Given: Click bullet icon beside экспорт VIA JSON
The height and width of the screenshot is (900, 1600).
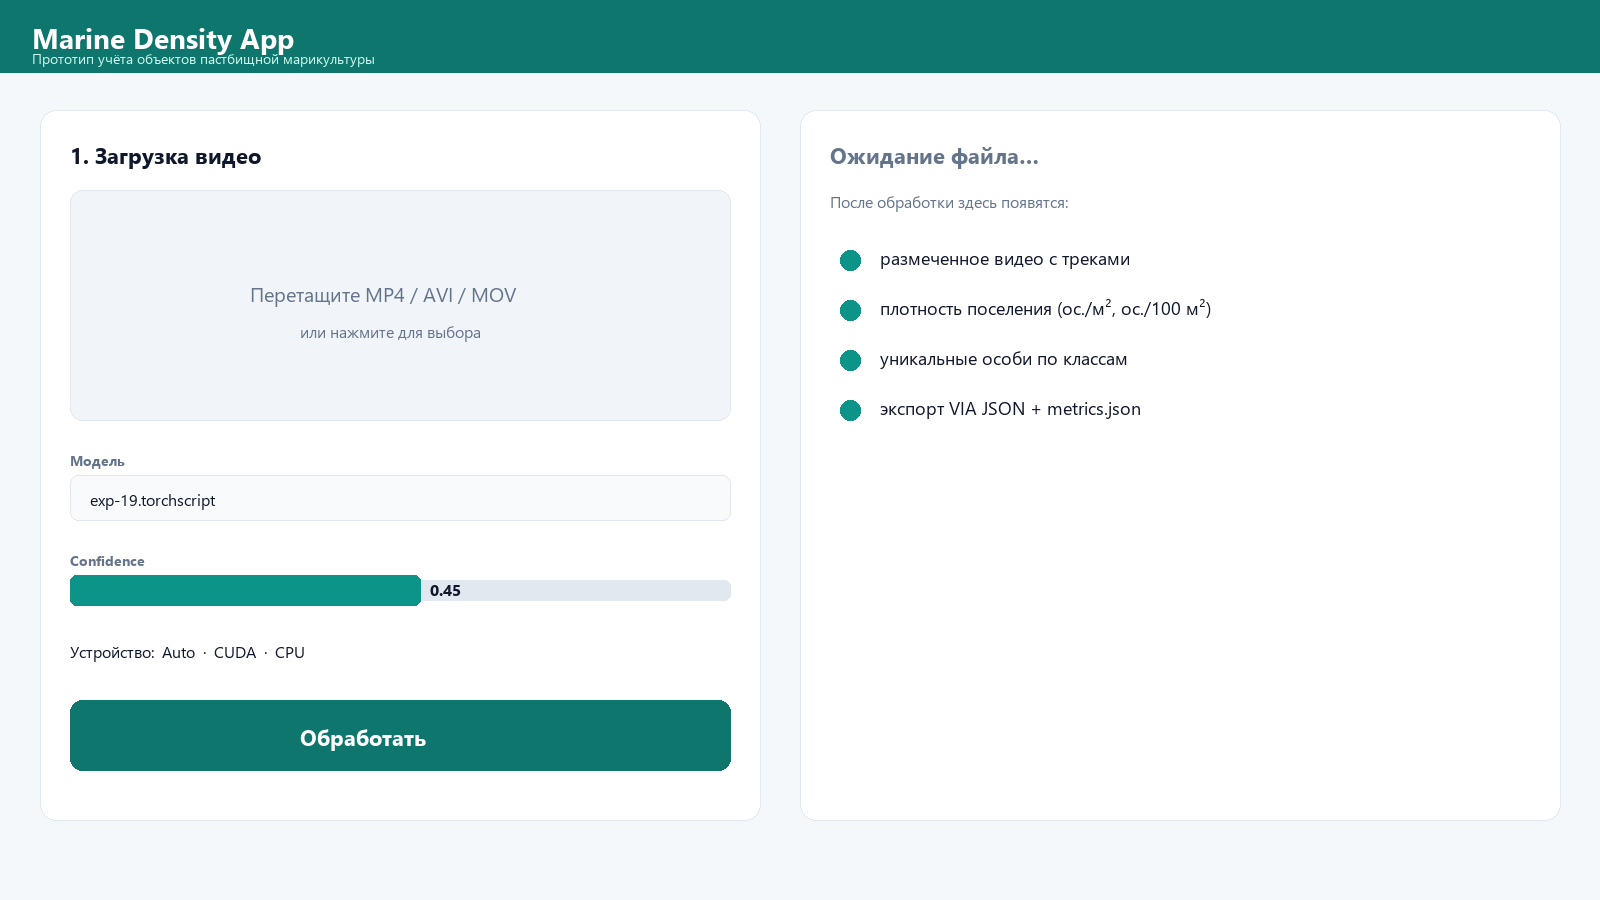Looking at the screenshot, I should (851, 410).
